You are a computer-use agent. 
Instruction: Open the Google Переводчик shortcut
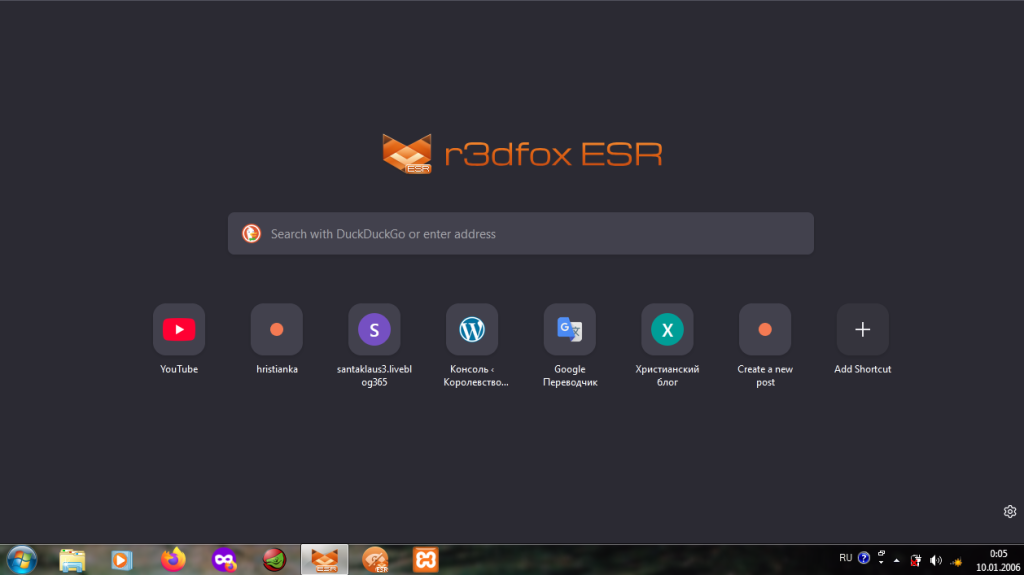pyautogui.click(x=569, y=329)
